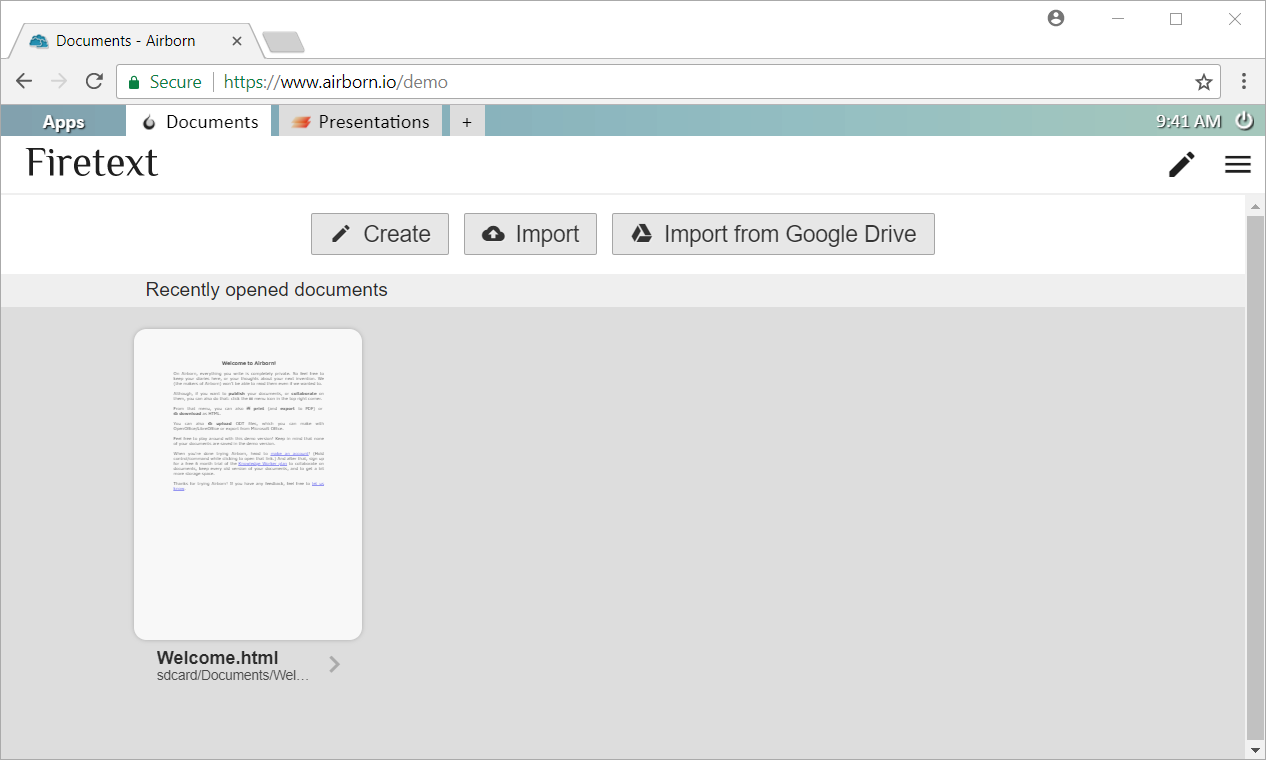The image size is (1266, 760).
Task: Bookmark this page with the star
Action: pyautogui.click(x=1204, y=82)
